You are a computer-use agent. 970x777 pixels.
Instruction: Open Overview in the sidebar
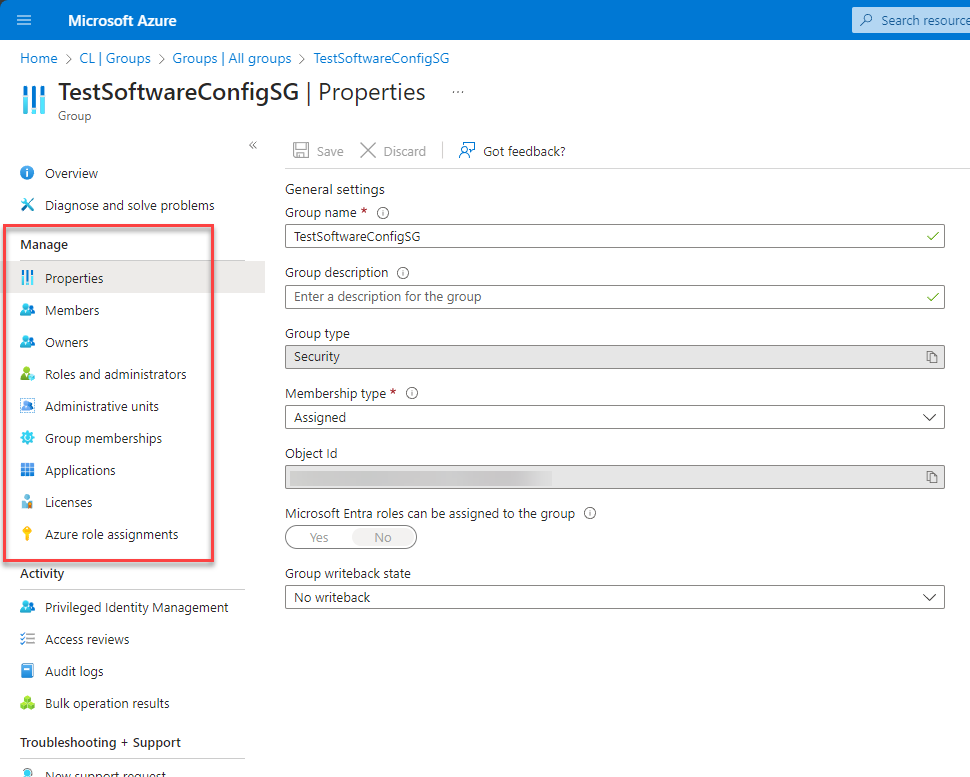pyautogui.click(x=71, y=173)
